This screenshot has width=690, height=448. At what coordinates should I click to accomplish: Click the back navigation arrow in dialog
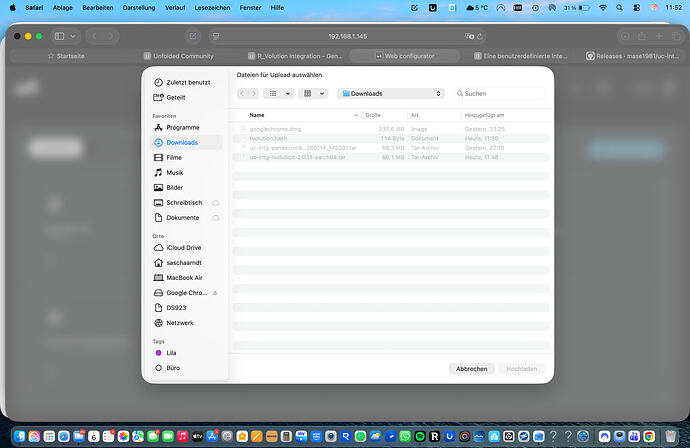tap(242, 93)
